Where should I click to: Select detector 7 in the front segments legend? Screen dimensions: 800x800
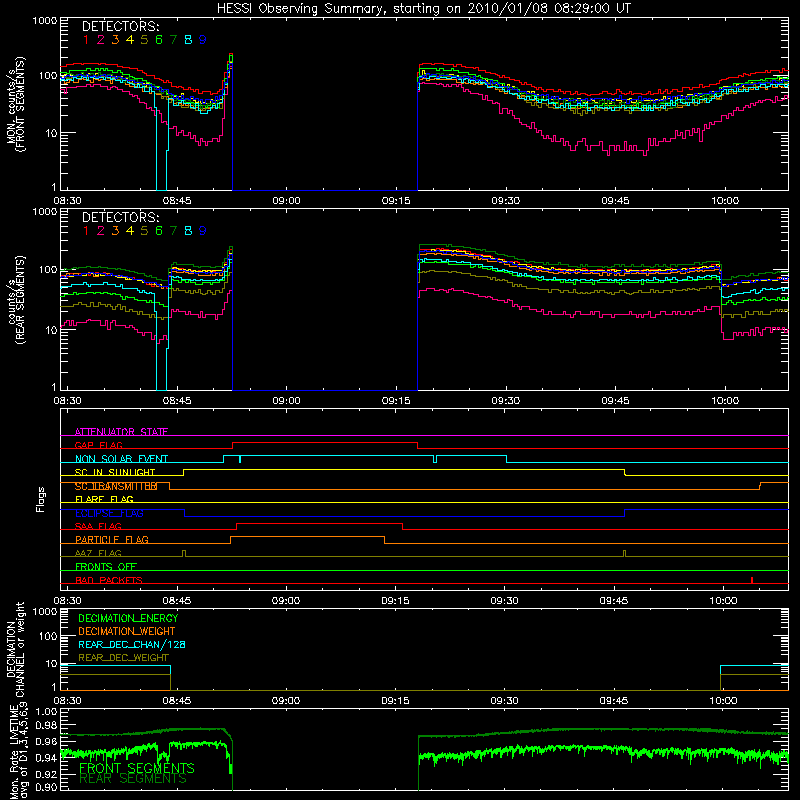click(173, 40)
